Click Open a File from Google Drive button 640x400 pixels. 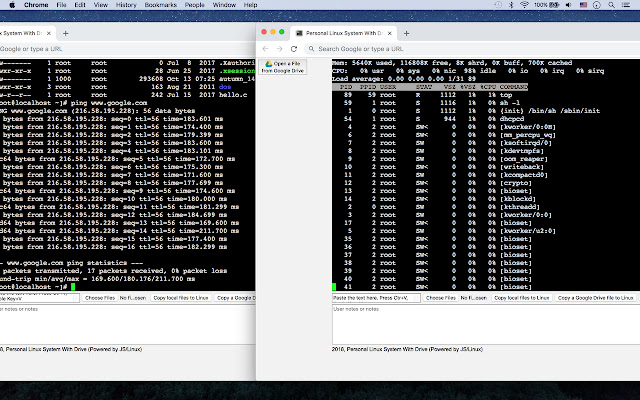point(282,67)
